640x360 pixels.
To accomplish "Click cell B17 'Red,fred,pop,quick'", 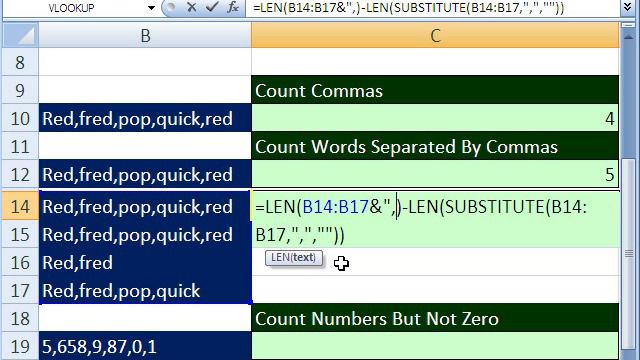I will coord(145,291).
